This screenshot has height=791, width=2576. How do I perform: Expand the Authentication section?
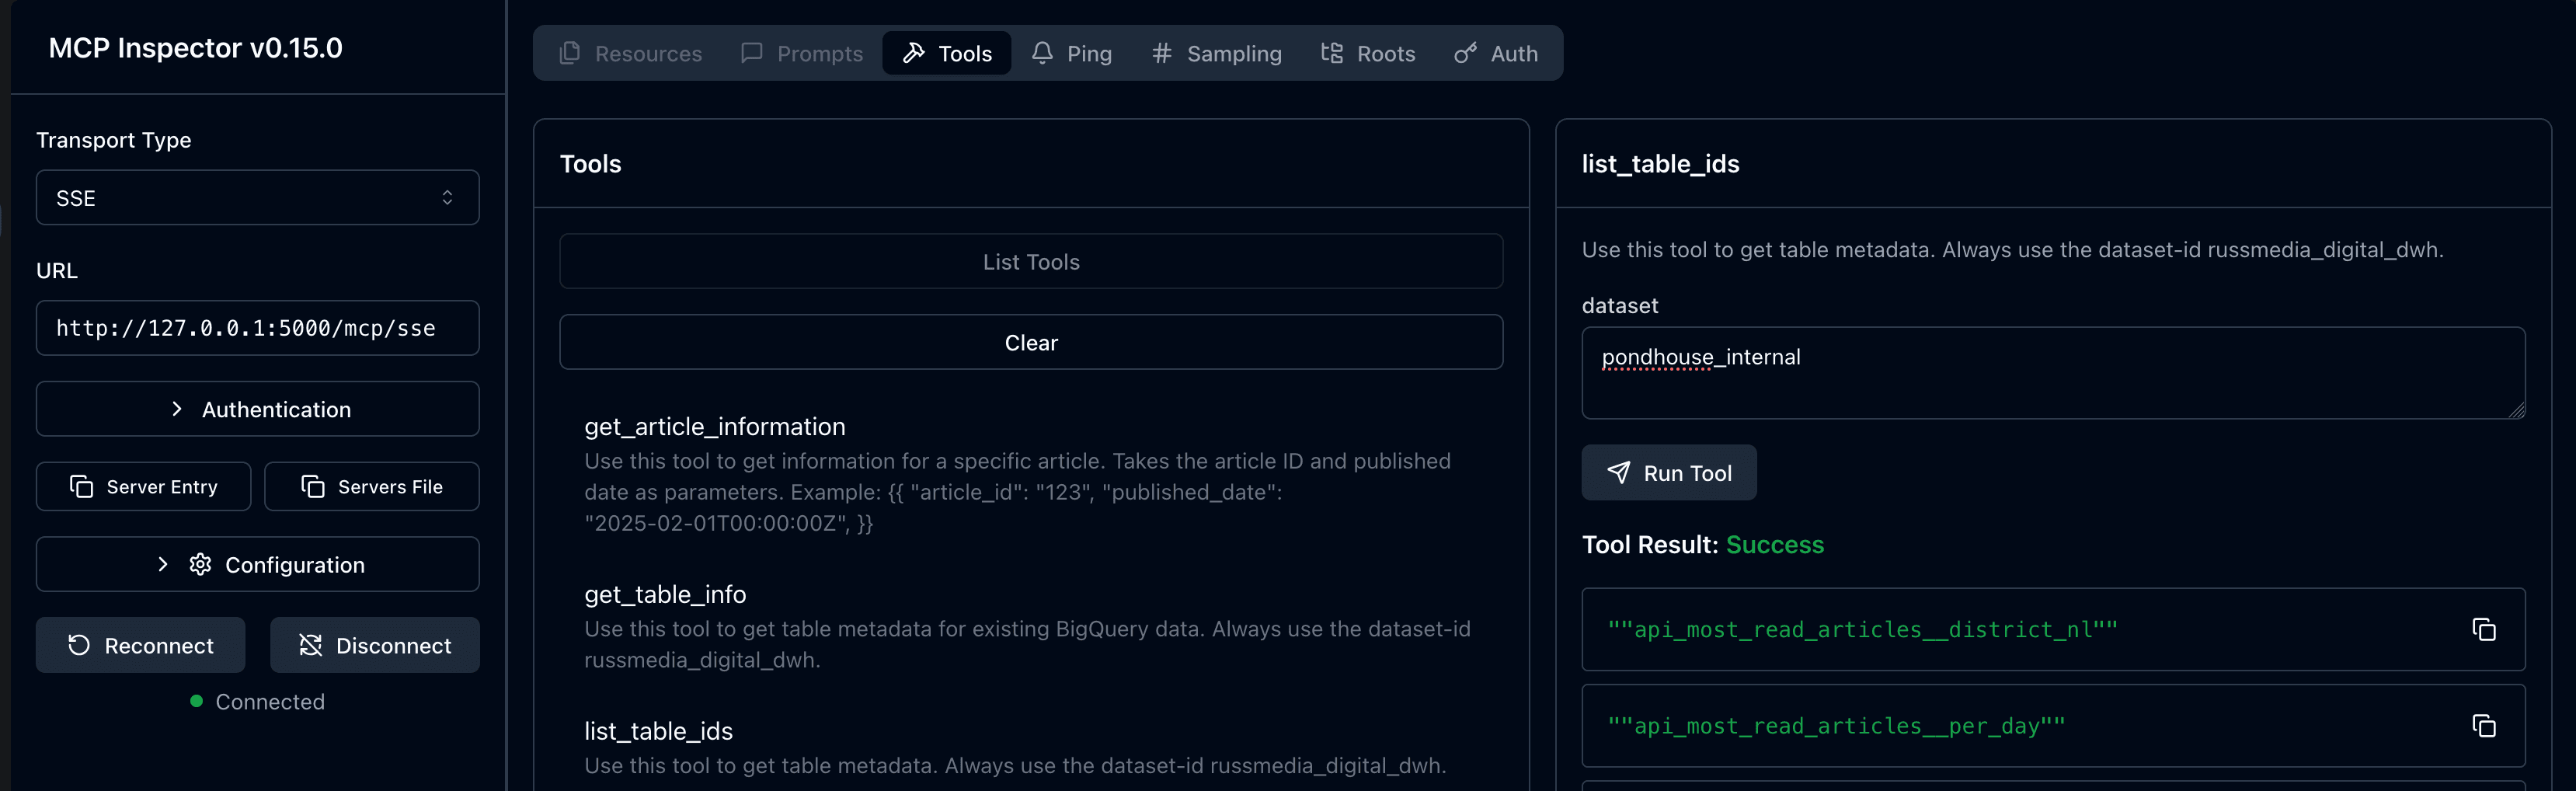[257, 409]
